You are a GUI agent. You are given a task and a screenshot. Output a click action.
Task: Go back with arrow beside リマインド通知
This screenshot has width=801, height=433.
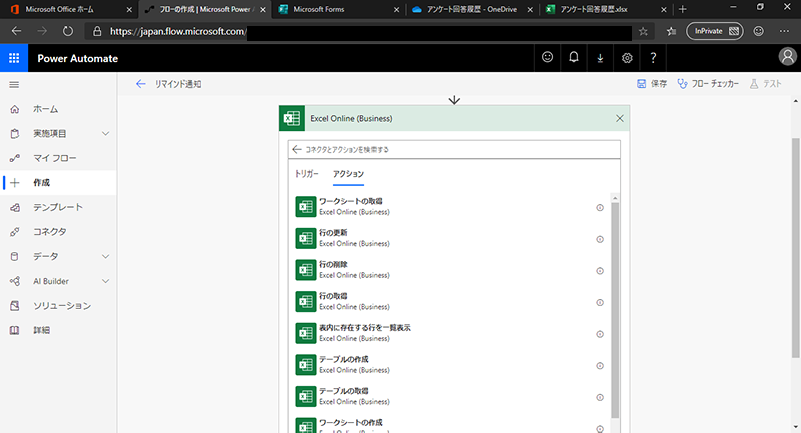140,84
